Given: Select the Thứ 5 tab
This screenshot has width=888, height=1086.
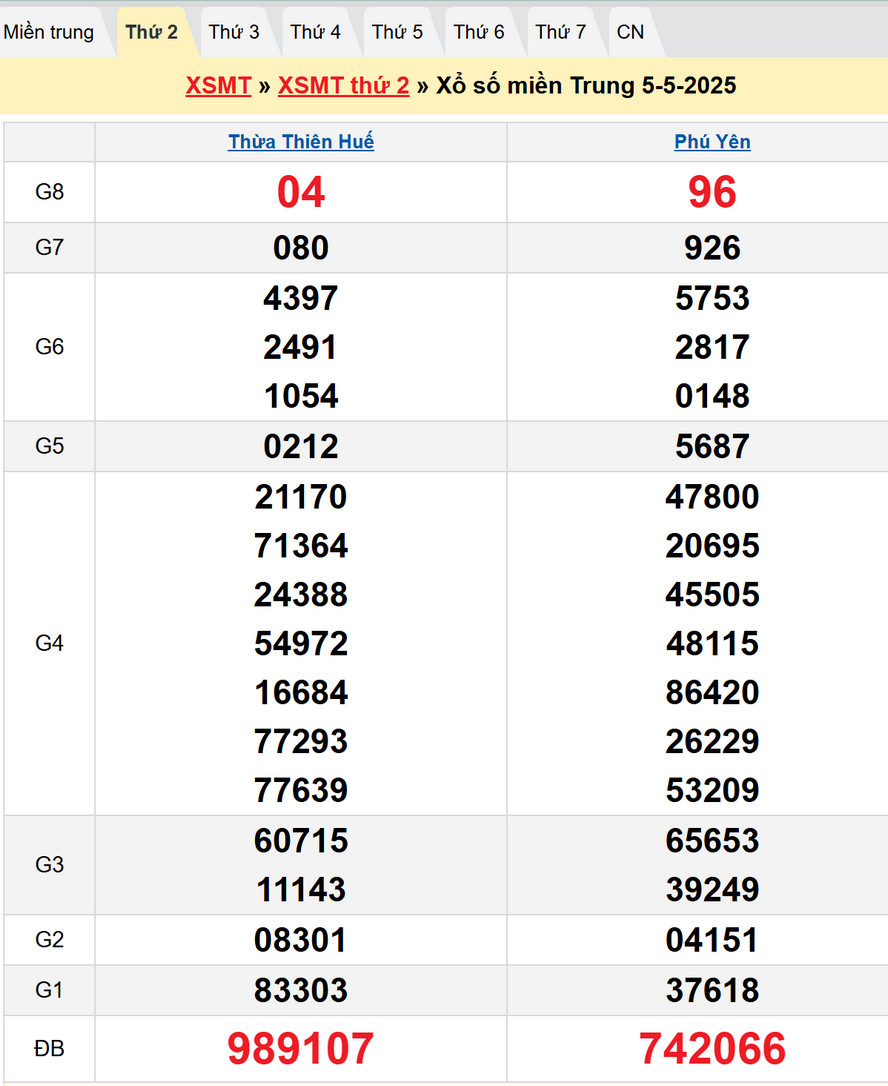Looking at the screenshot, I should click(x=398, y=32).
